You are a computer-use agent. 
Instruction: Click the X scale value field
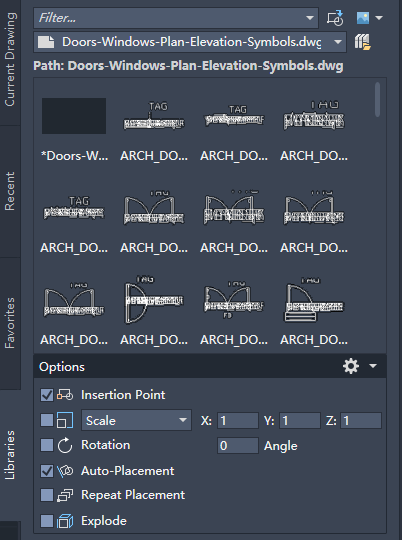click(238, 420)
